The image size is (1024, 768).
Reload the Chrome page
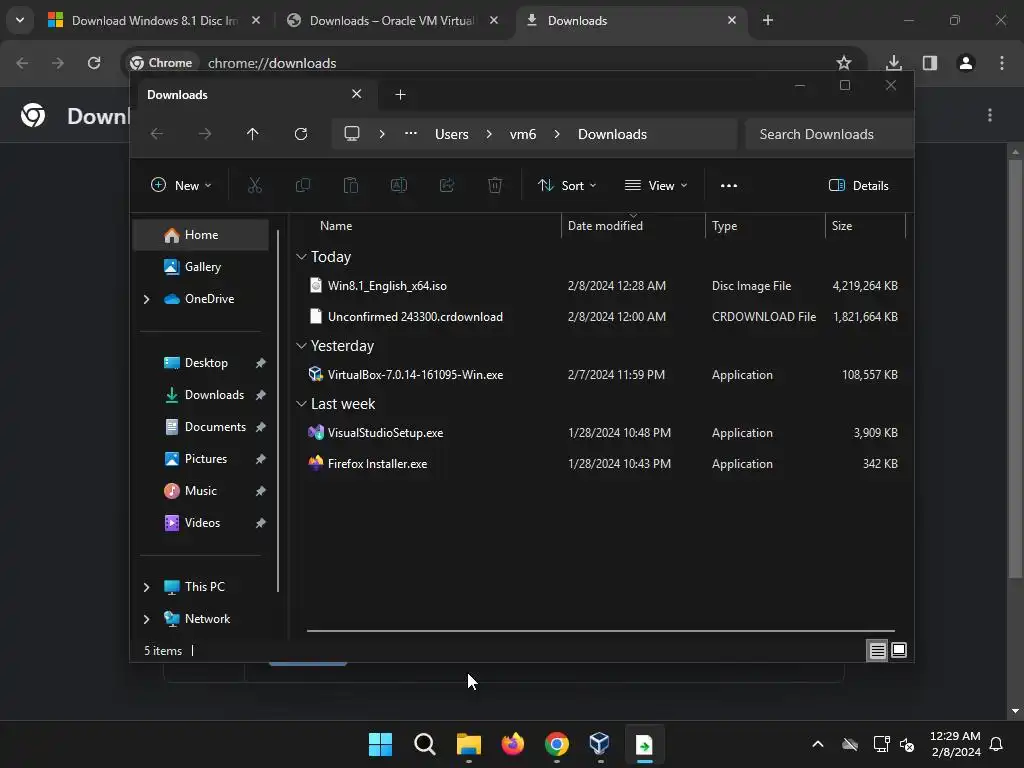tap(94, 63)
